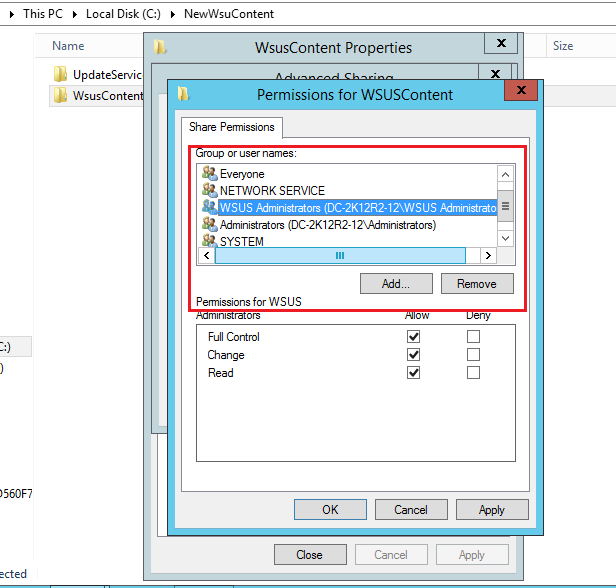Expand the NewWsuContent breadcrumb arrow
The height and width of the screenshot is (588, 616).
[173, 15]
